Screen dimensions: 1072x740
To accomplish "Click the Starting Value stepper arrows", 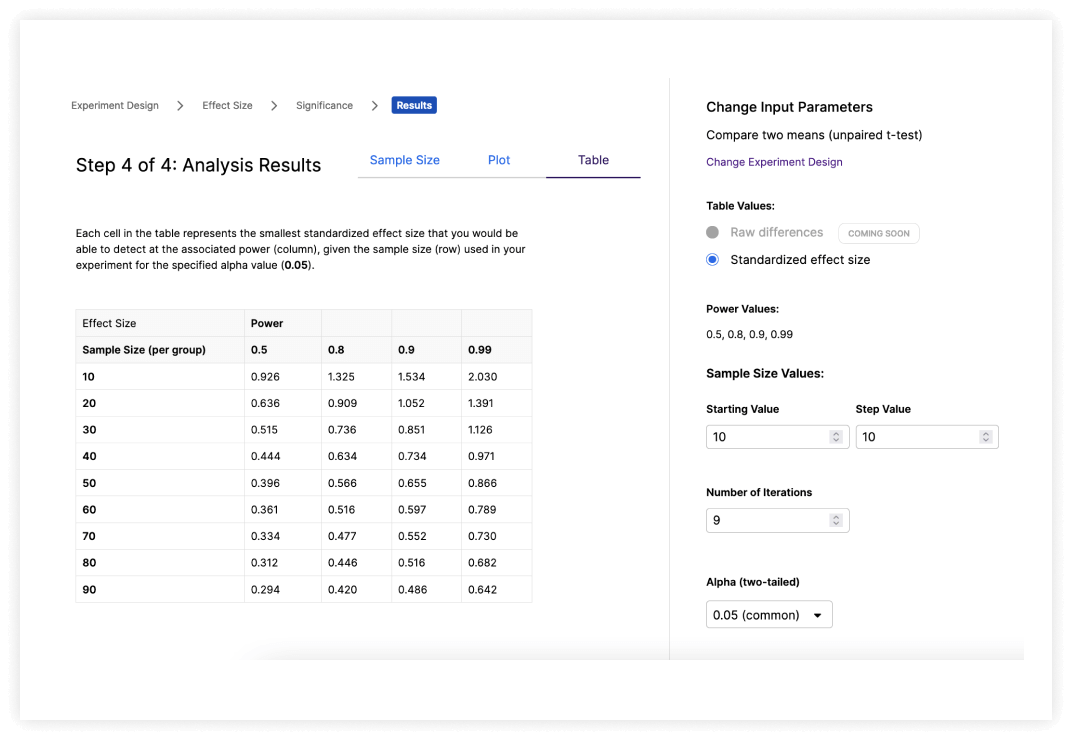I will point(836,437).
